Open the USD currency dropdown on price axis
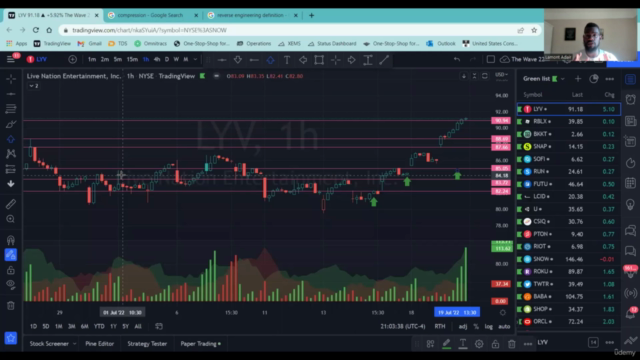The image size is (640, 360). (501, 75)
